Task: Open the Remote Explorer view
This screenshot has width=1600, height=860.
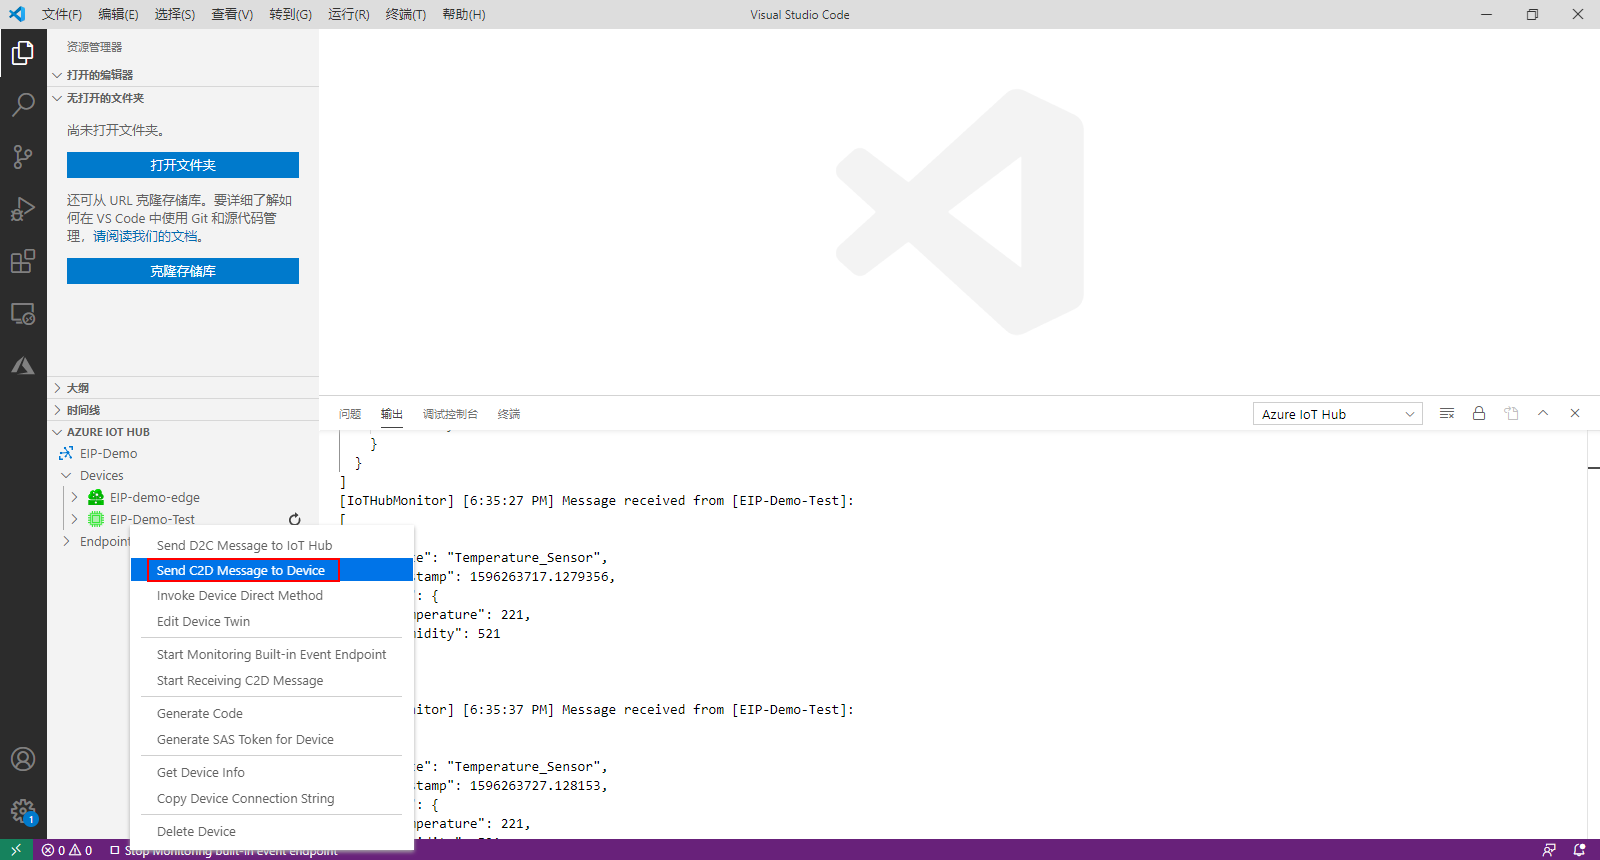Action: [x=23, y=314]
